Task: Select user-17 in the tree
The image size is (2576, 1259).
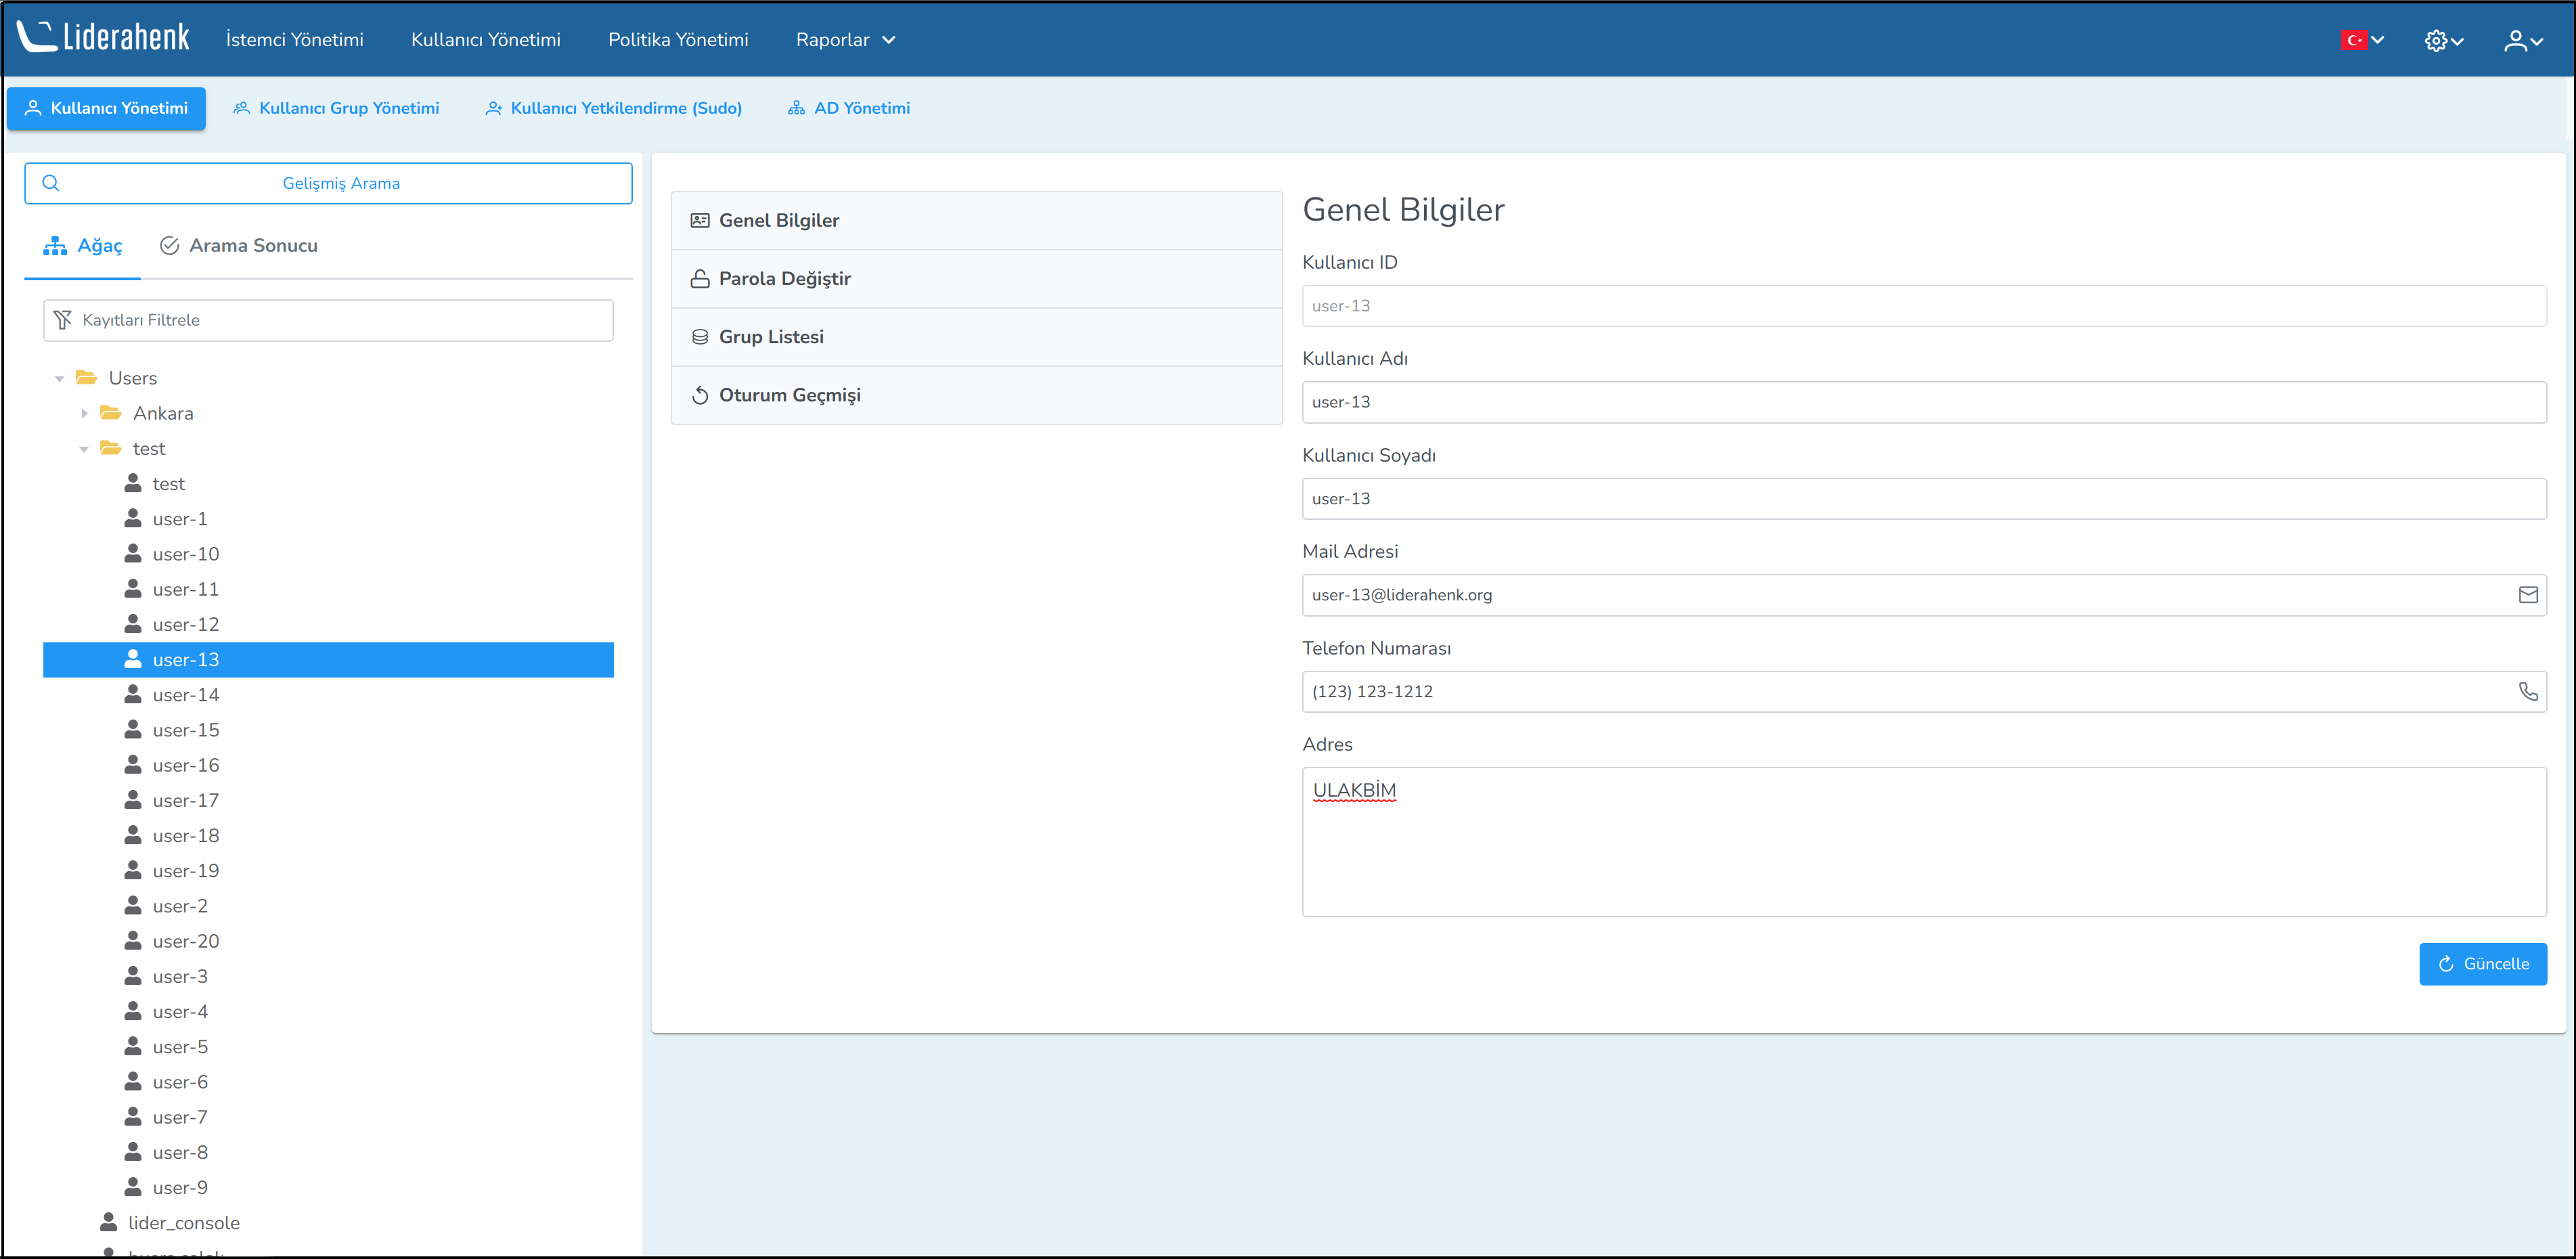Action: click(x=186, y=800)
